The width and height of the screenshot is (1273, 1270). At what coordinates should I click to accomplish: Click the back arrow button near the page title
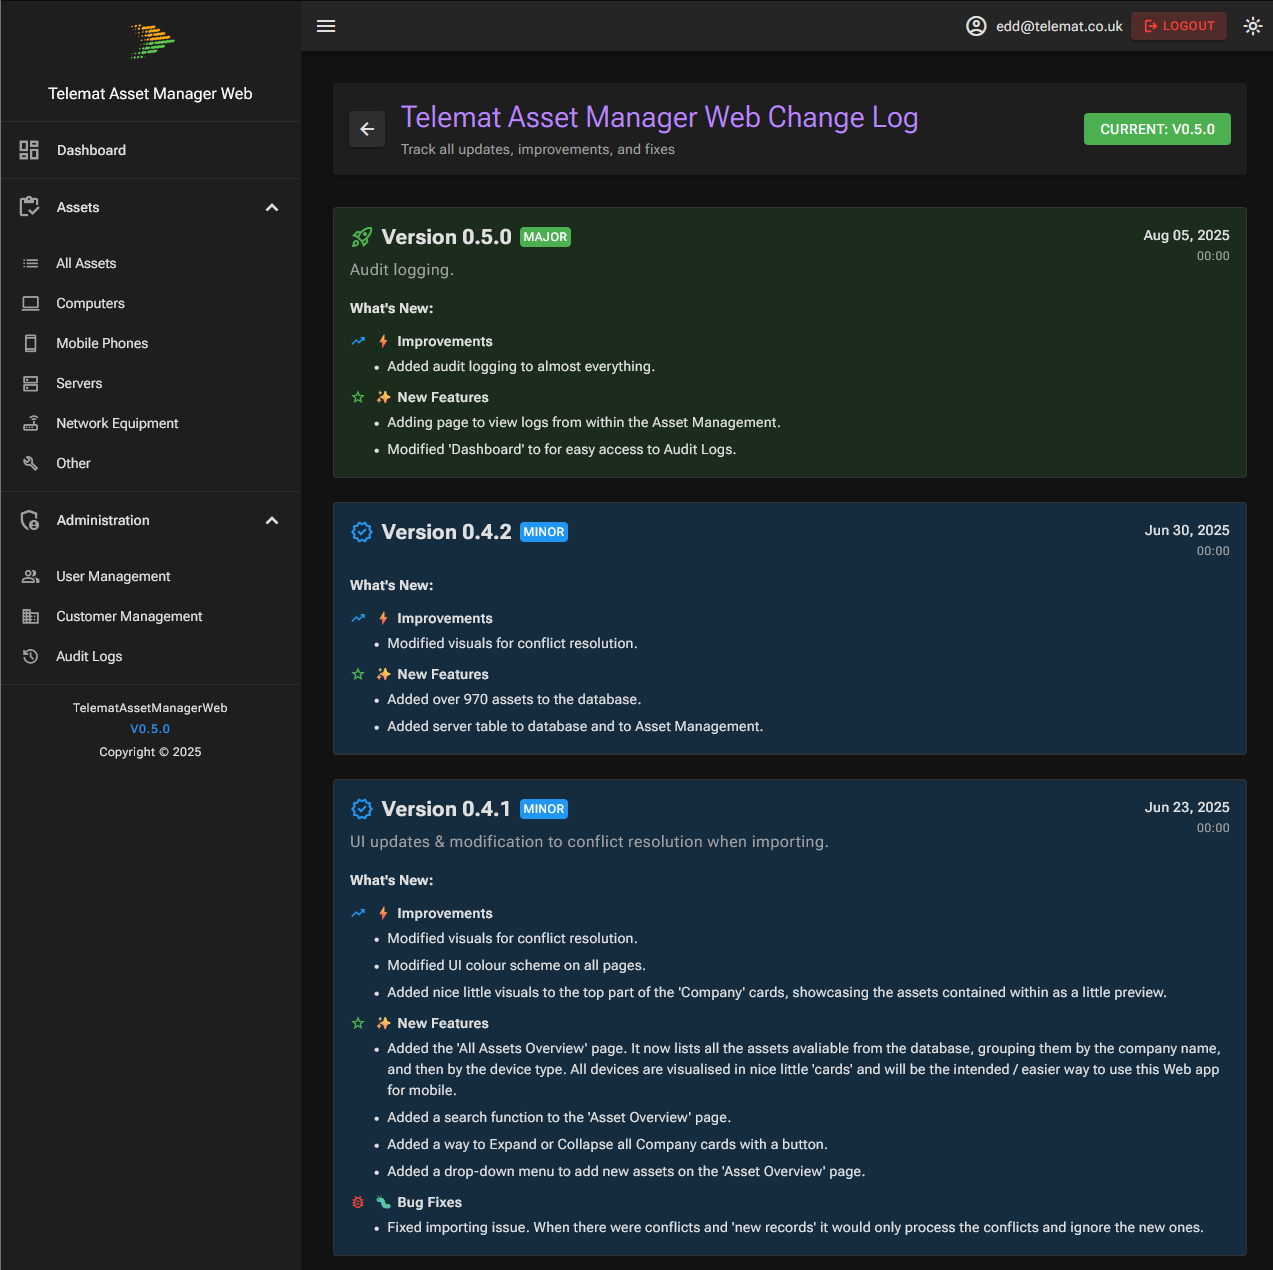367,129
